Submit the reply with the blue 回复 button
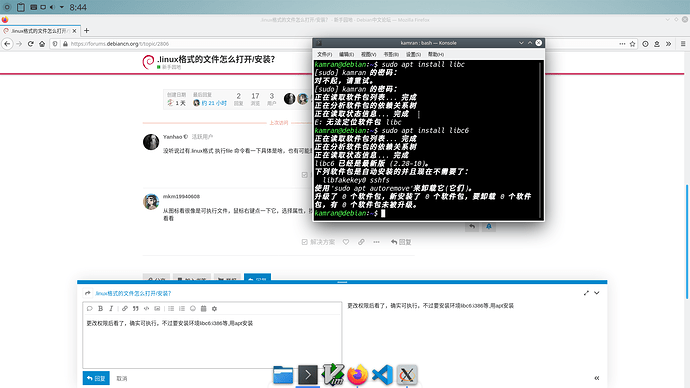690x388 pixels. click(96, 378)
